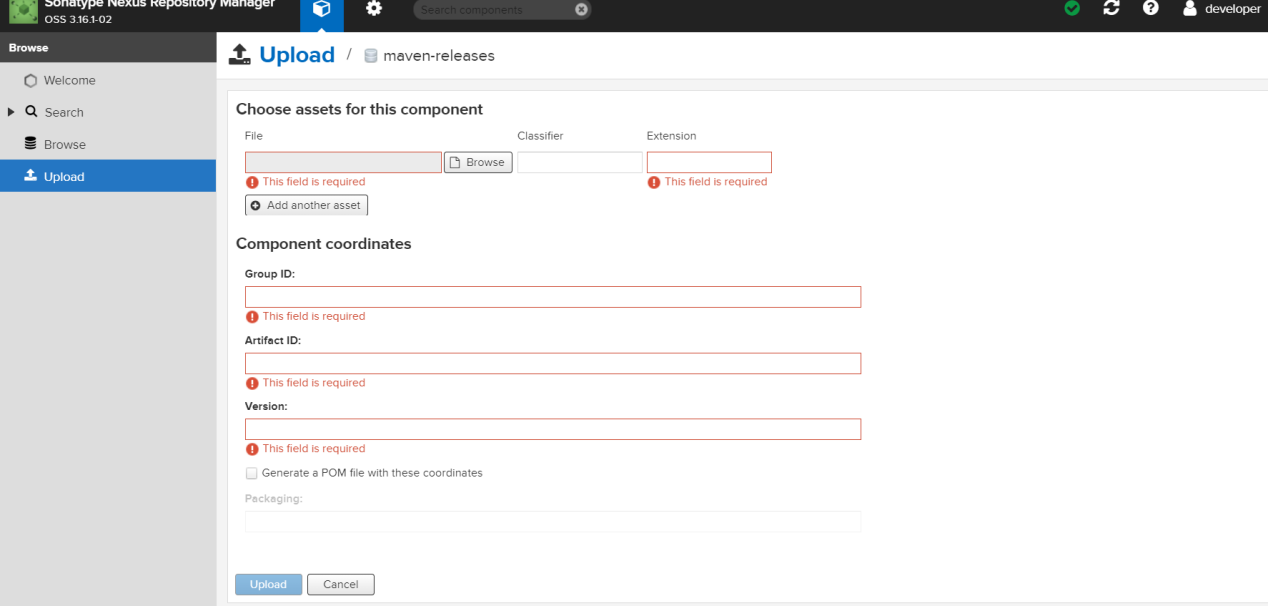The width and height of the screenshot is (1268, 606).
Task: Focus the Group ID input field
Action: point(552,297)
